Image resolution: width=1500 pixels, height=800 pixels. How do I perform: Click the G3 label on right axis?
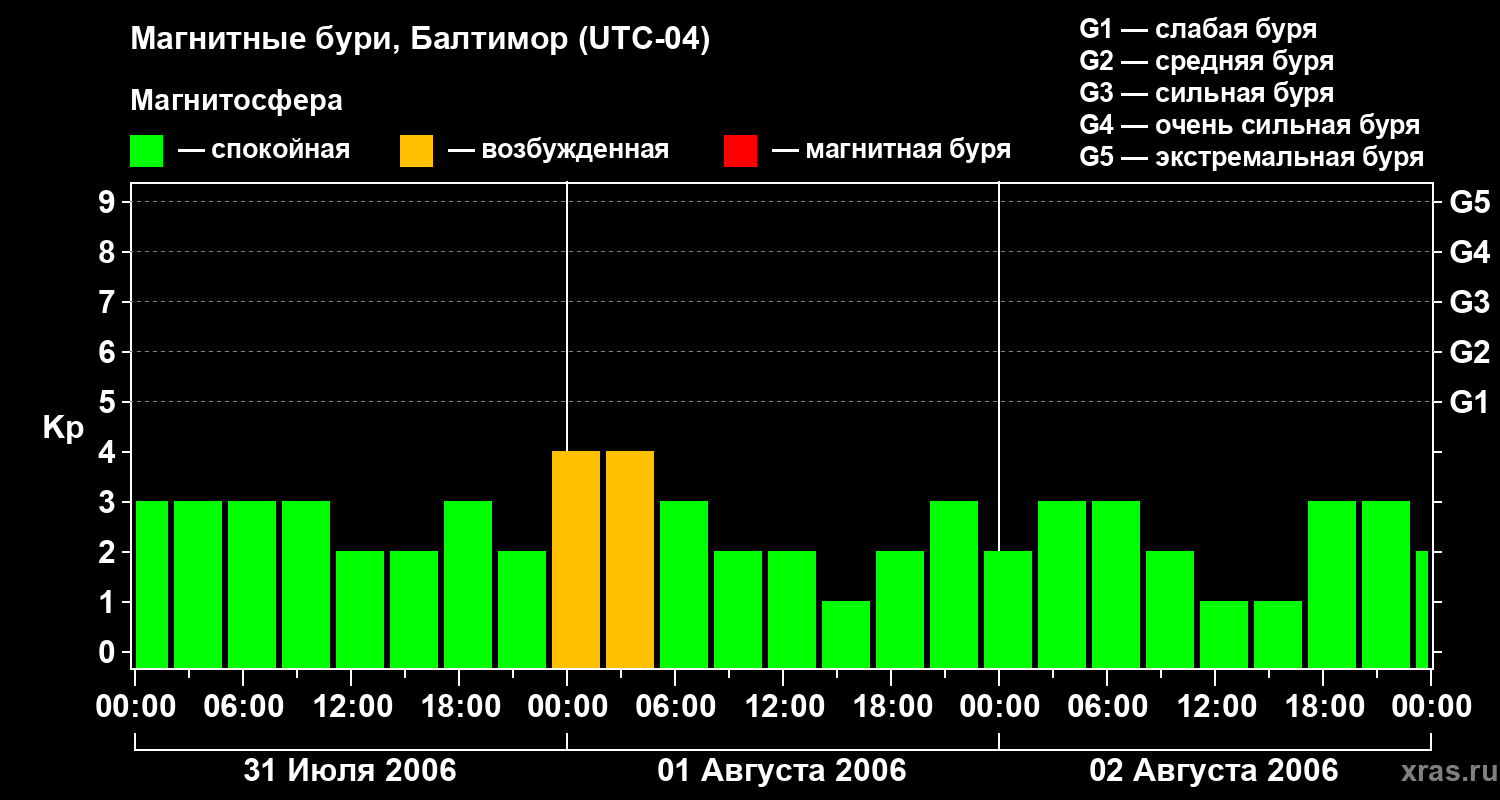click(x=1469, y=302)
